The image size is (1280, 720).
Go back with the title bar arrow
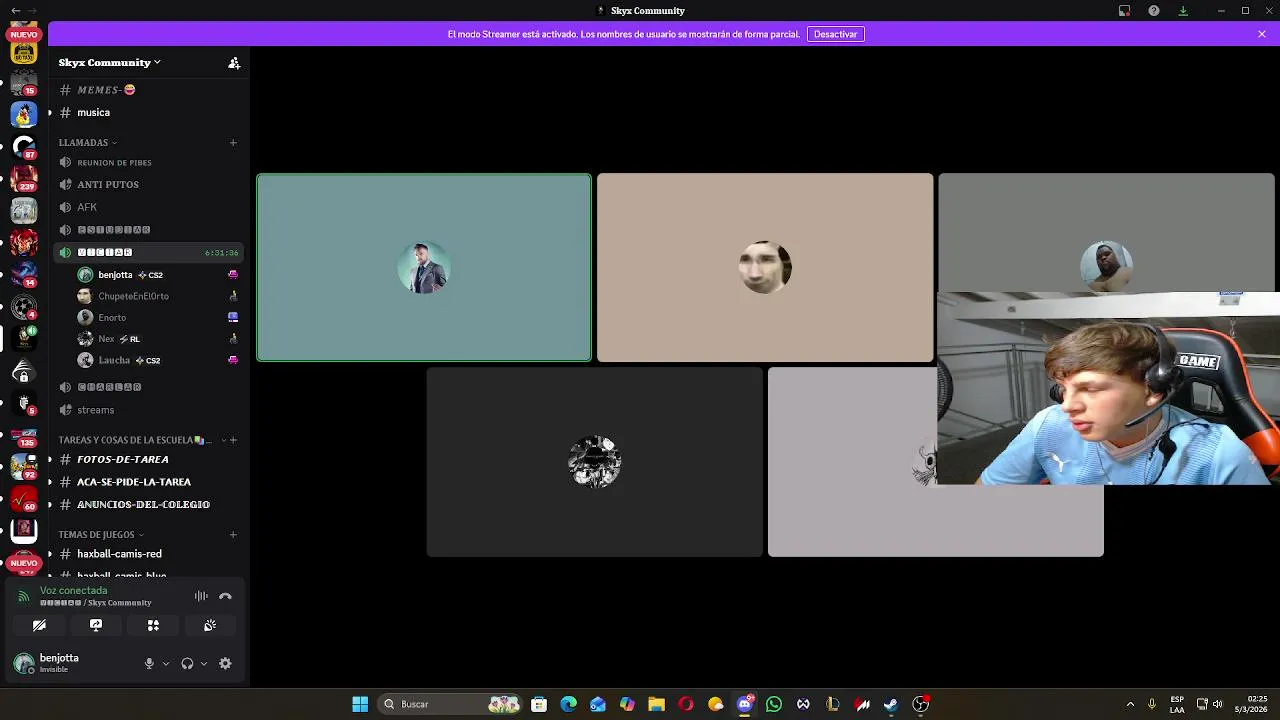click(15, 10)
